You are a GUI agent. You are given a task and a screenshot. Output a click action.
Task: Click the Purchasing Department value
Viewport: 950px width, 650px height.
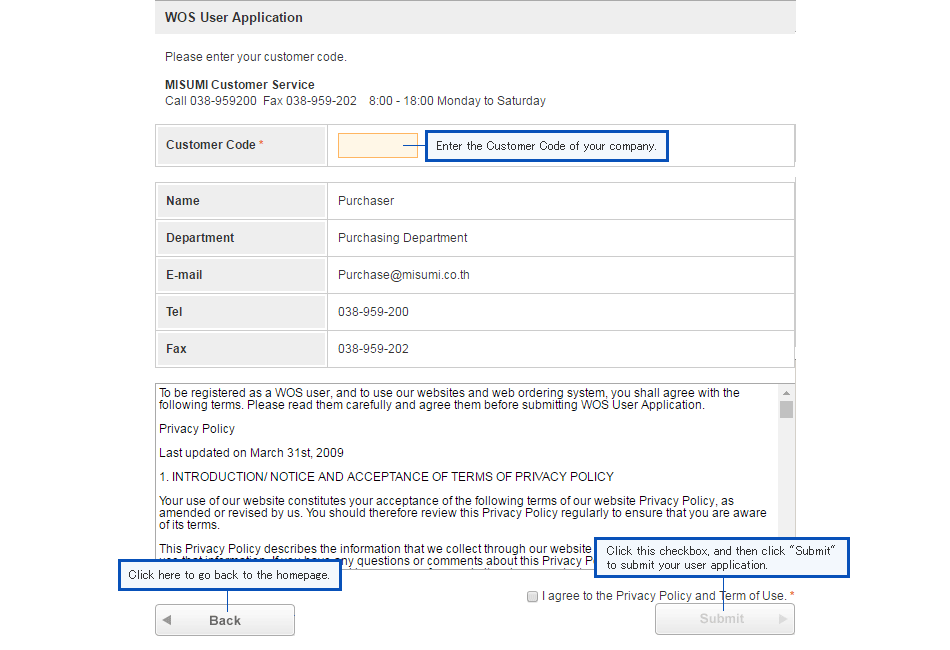pyautogui.click(x=402, y=238)
